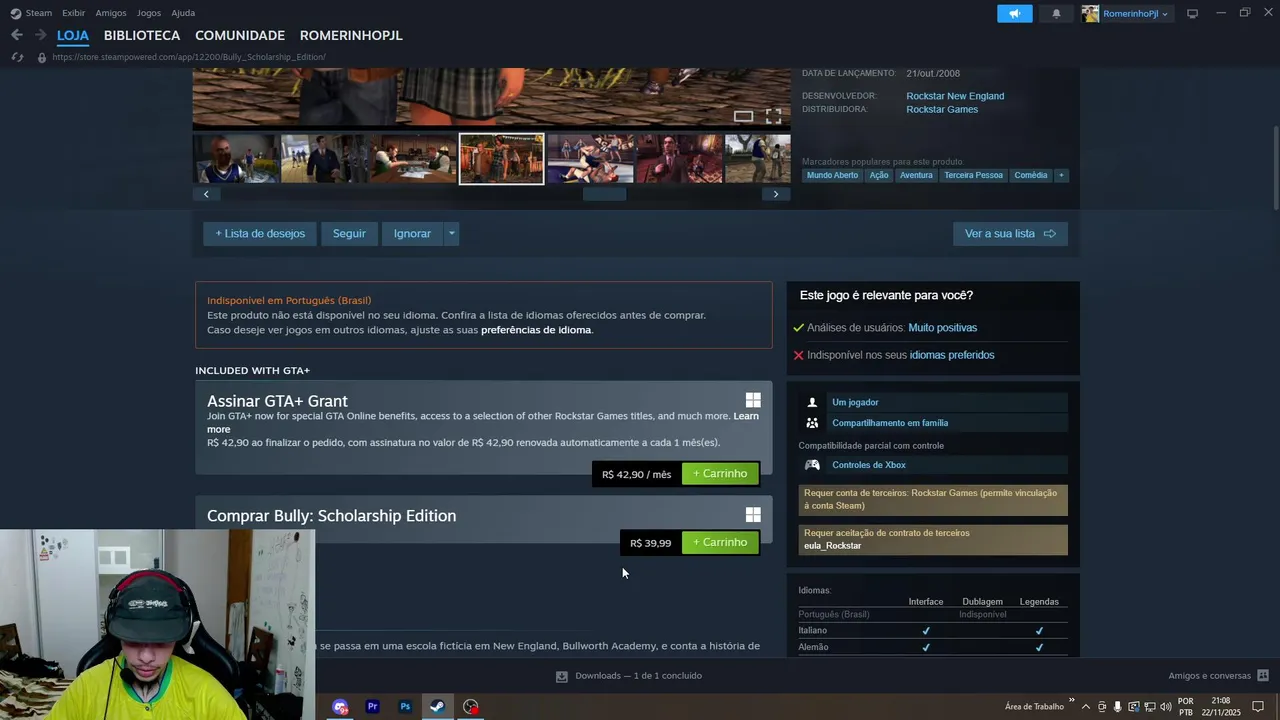The width and height of the screenshot is (1280, 720).
Task: Go to the BIBLIOTECA tab
Action: point(142,35)
